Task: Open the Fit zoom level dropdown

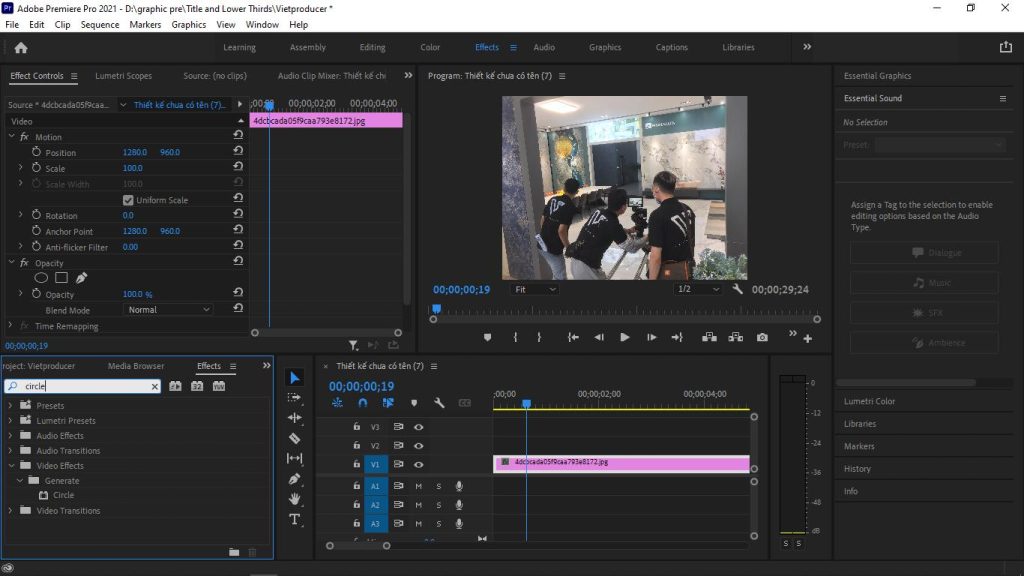Action: [x=536, y=289]
